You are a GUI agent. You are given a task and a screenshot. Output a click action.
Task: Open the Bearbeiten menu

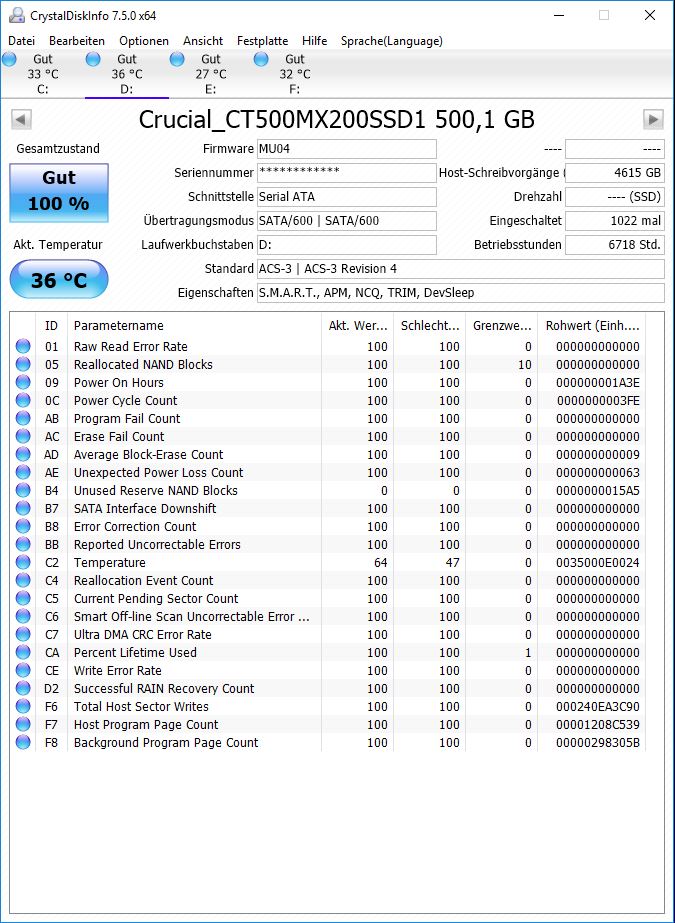[77, 41]
